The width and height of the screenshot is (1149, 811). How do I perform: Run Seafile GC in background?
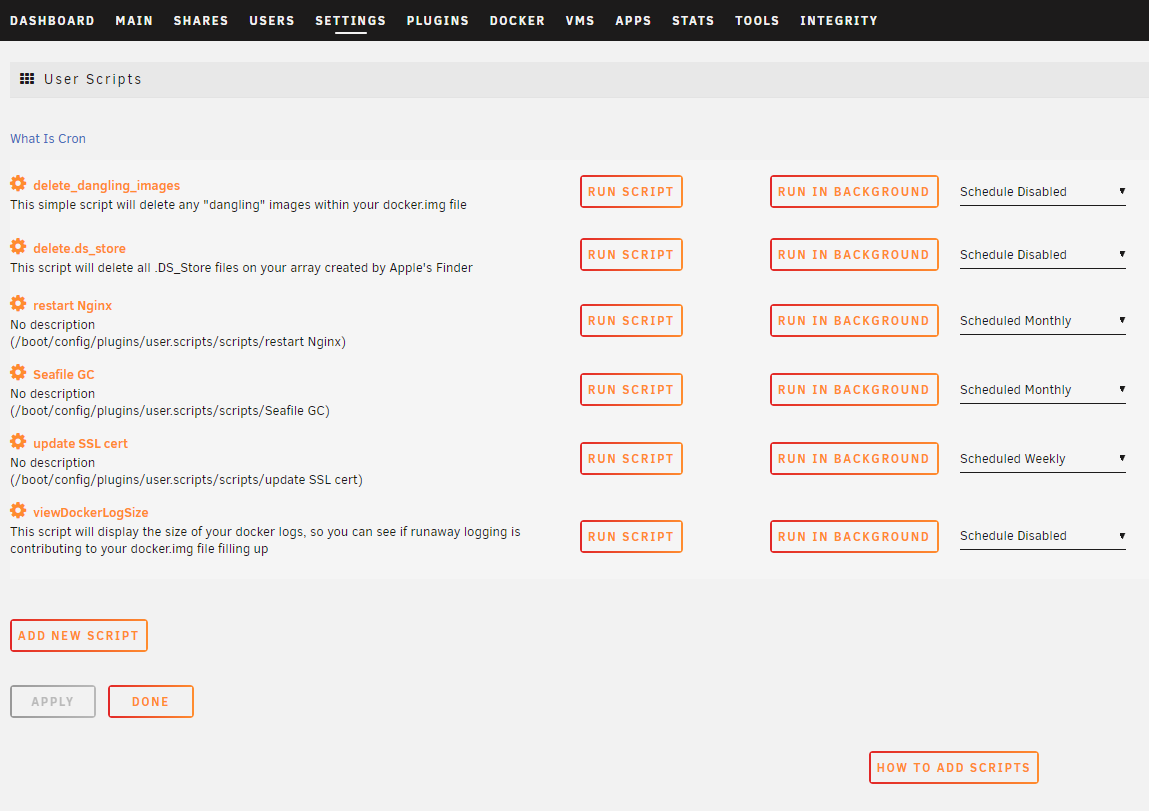[x=854, y=390]
